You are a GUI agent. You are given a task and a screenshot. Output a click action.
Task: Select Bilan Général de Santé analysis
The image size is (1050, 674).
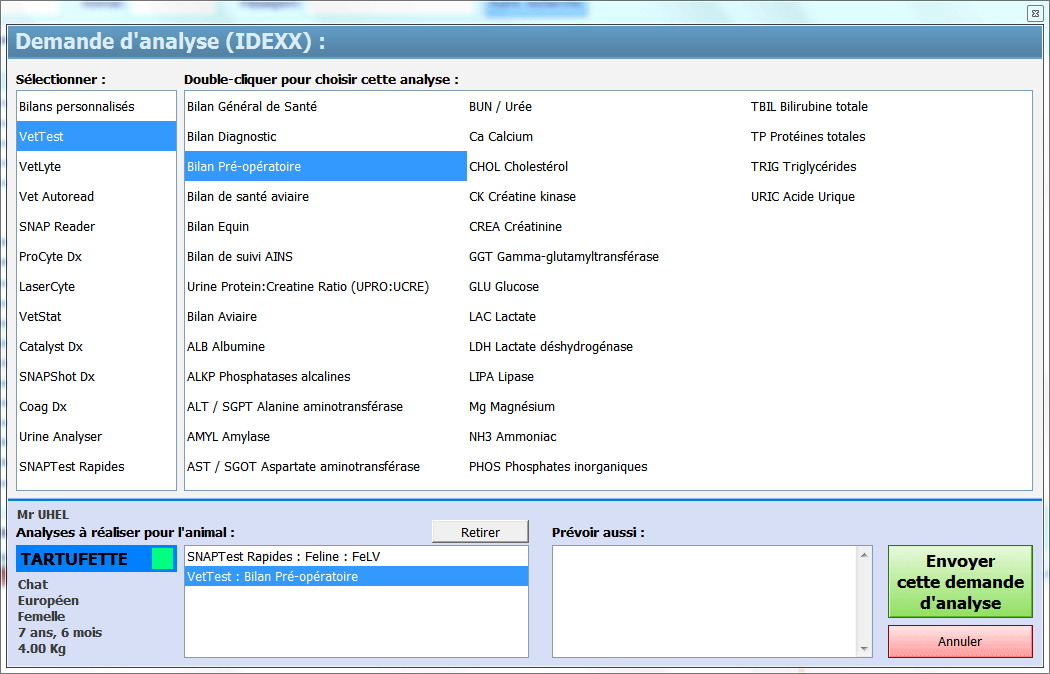click(x=252, y=106)
